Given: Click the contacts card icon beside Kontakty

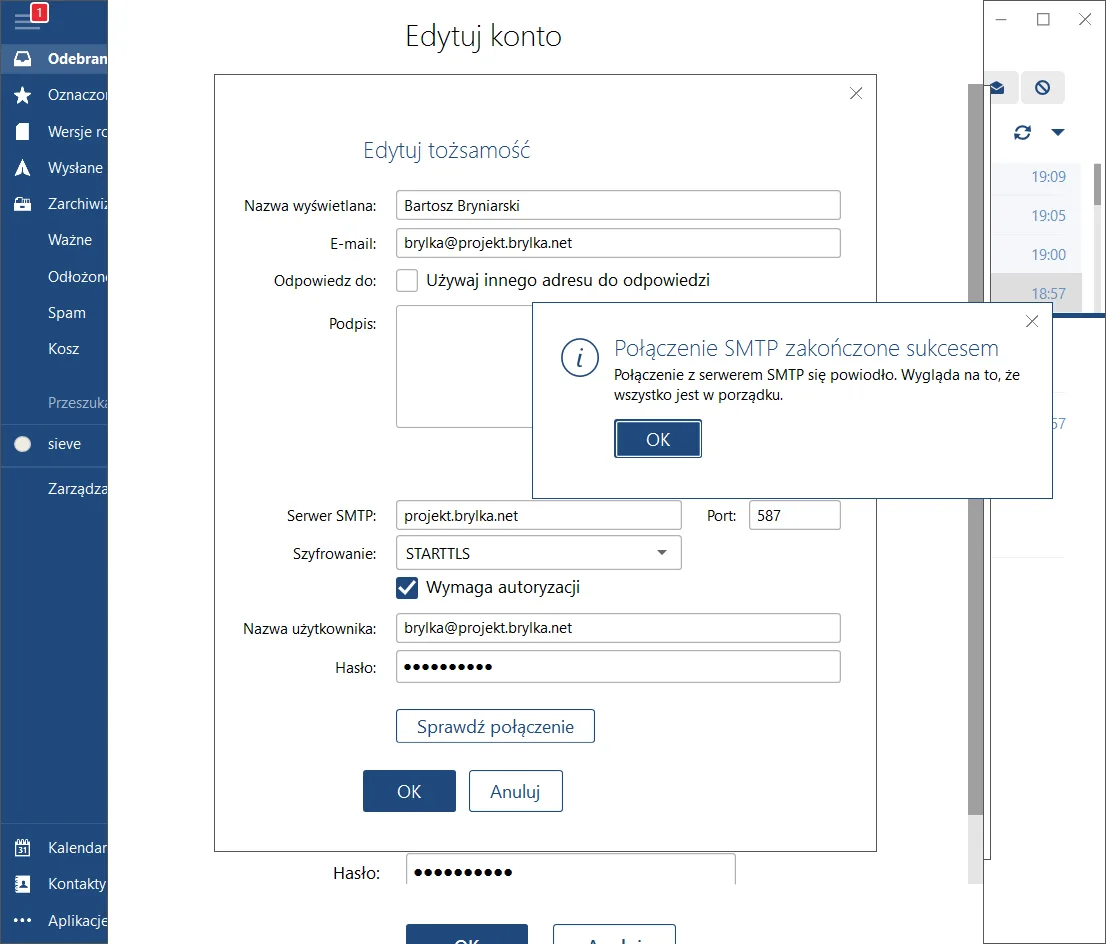Looking at the screenshot, I should [23, 884].
